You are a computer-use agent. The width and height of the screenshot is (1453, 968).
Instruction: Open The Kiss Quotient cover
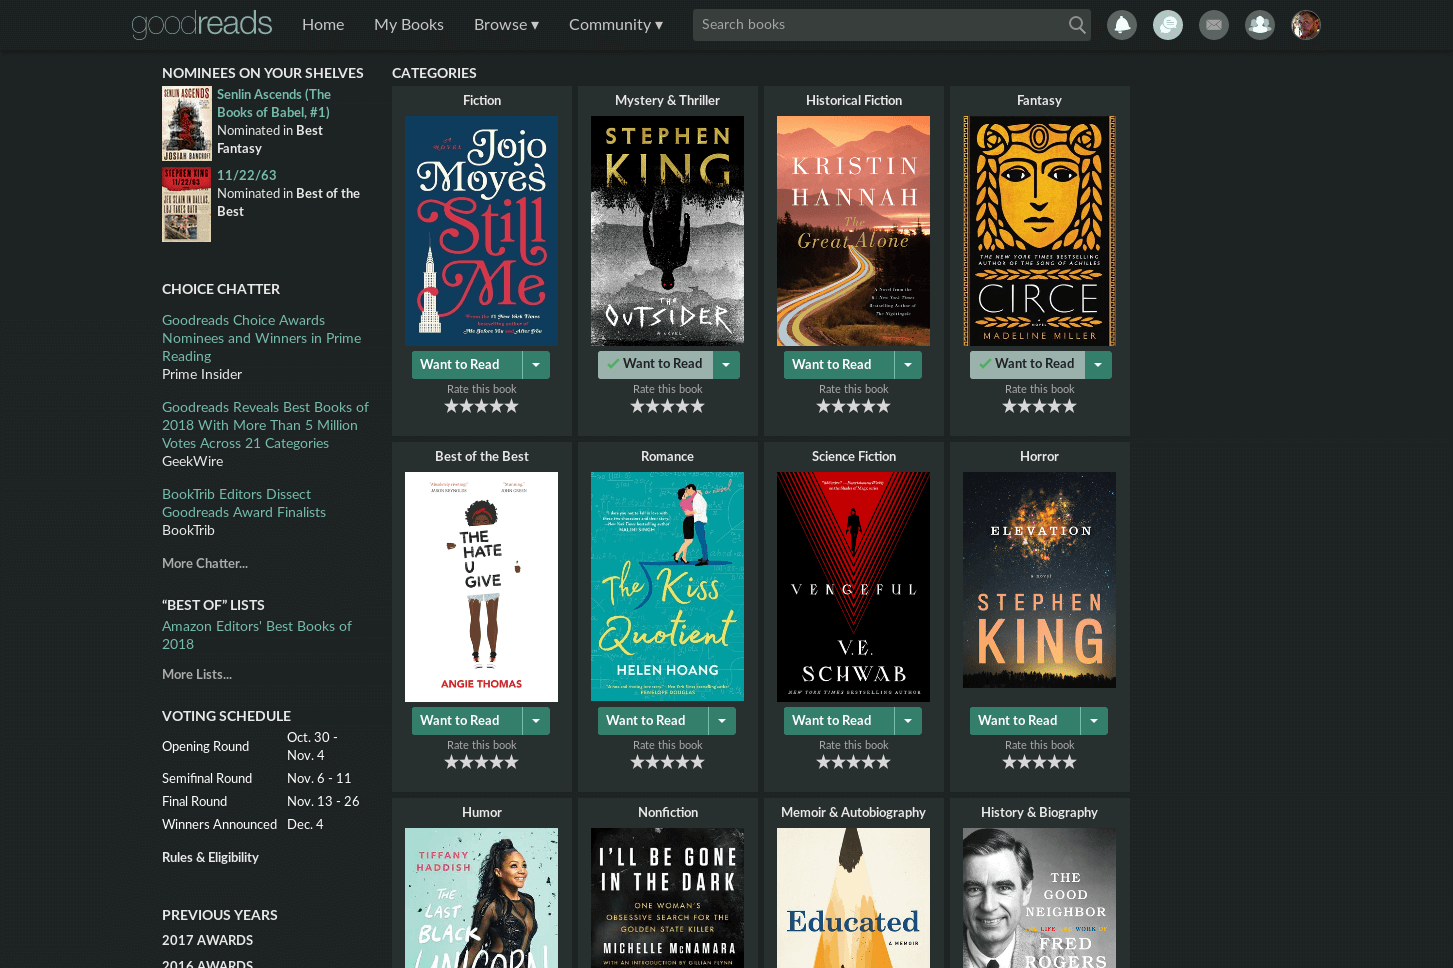pos(667,587)
